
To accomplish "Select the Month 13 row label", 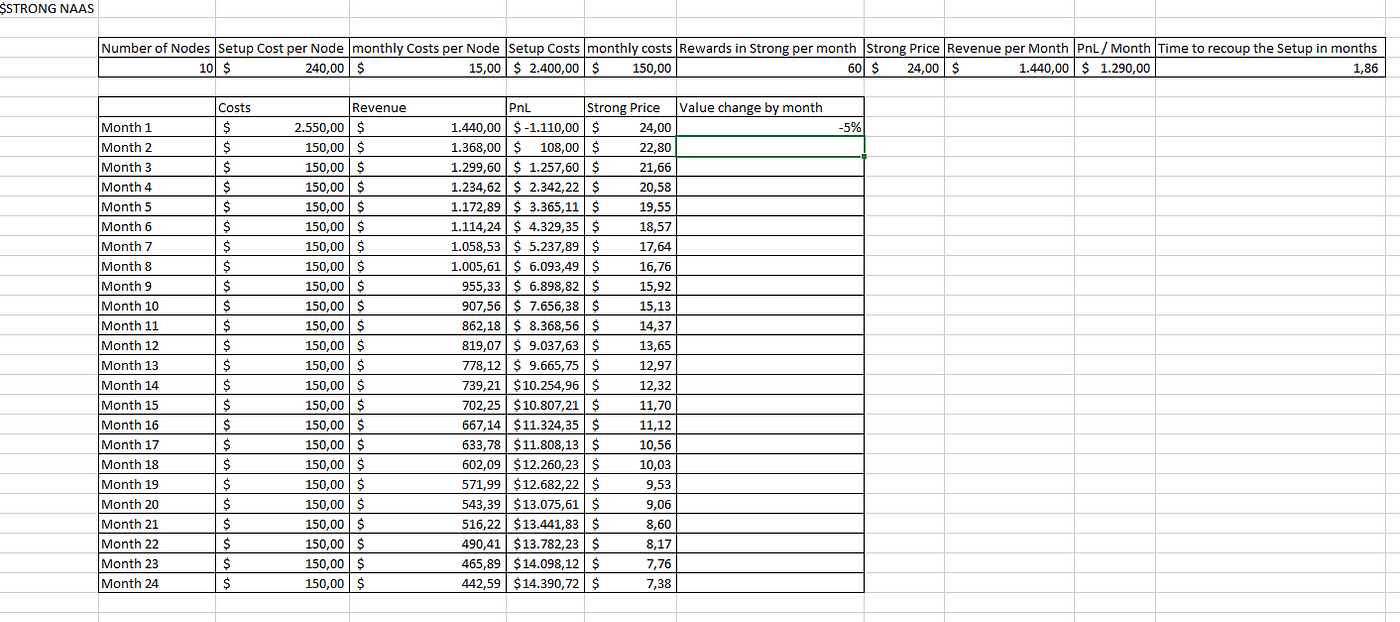I will [157, 365].
